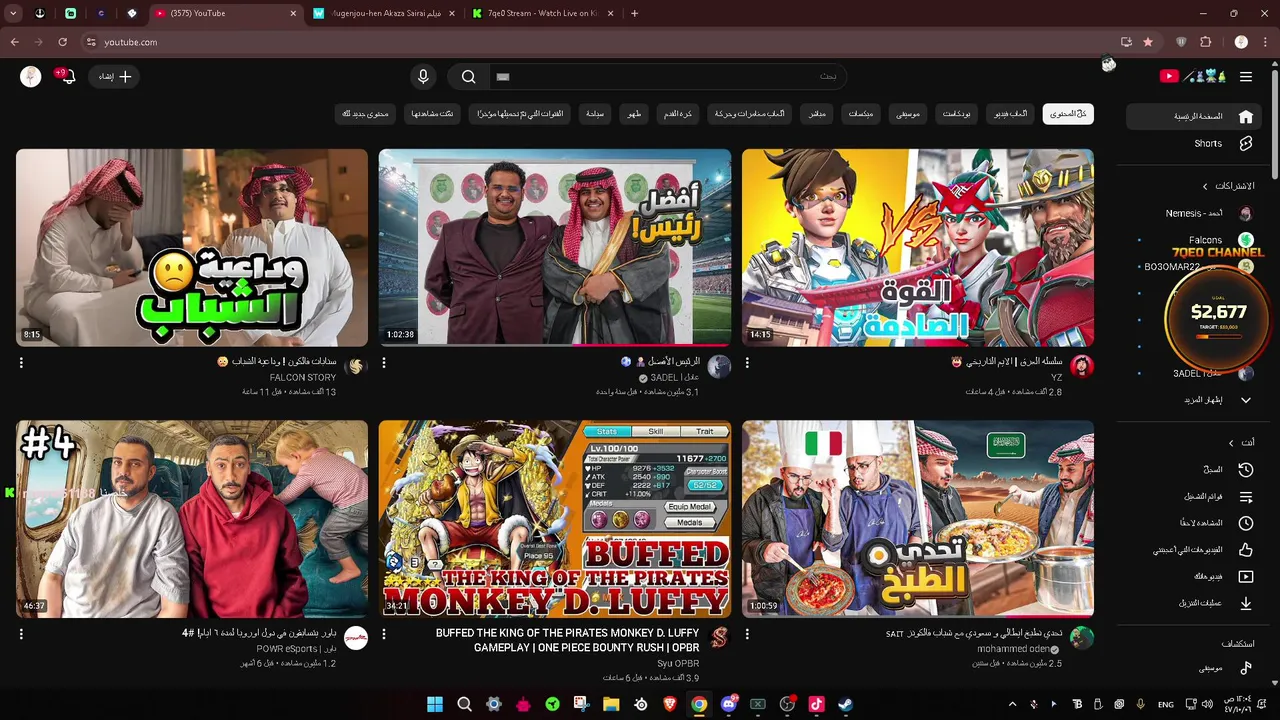Expand the Subscriptions (الاشتراكات) heading chevron
This screenshot has height=720, width=1280.
click(1205, 186)
